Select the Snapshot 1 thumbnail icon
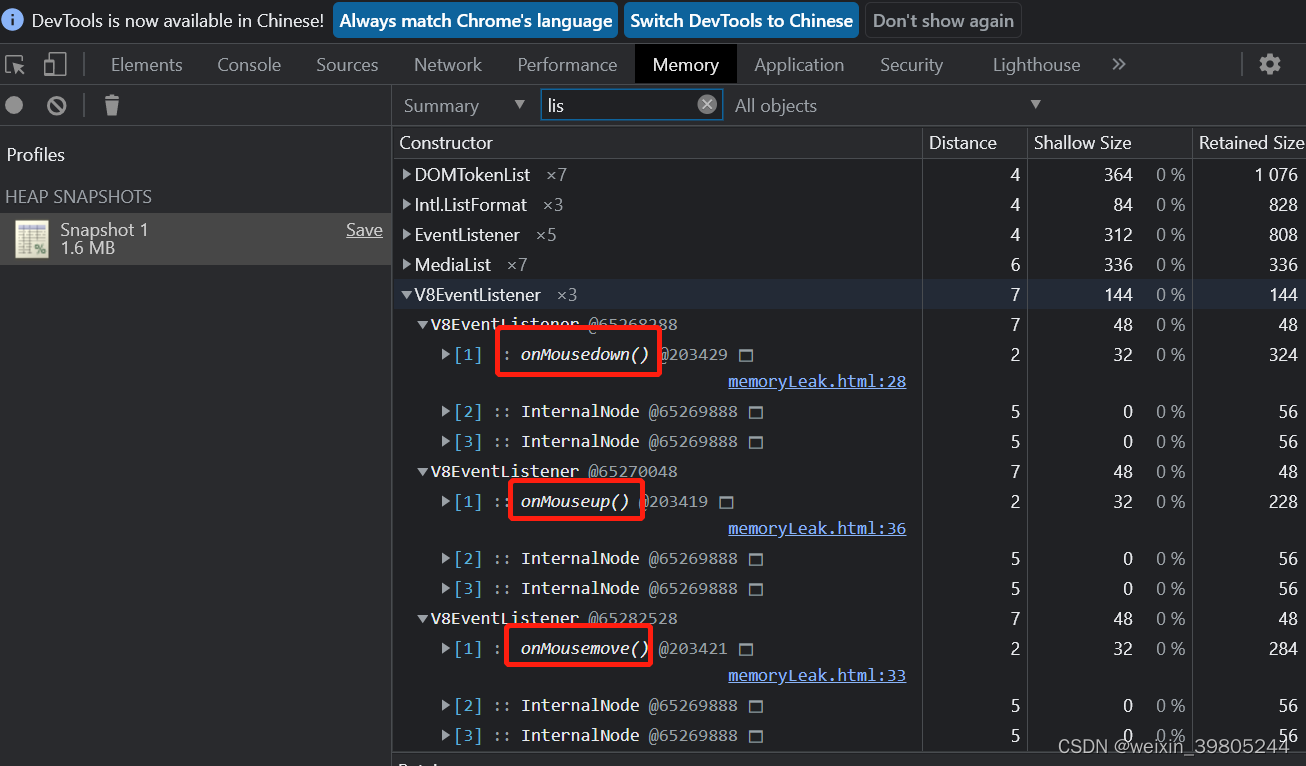Viewport: 1306px width, 766px height. pos(32,239)
